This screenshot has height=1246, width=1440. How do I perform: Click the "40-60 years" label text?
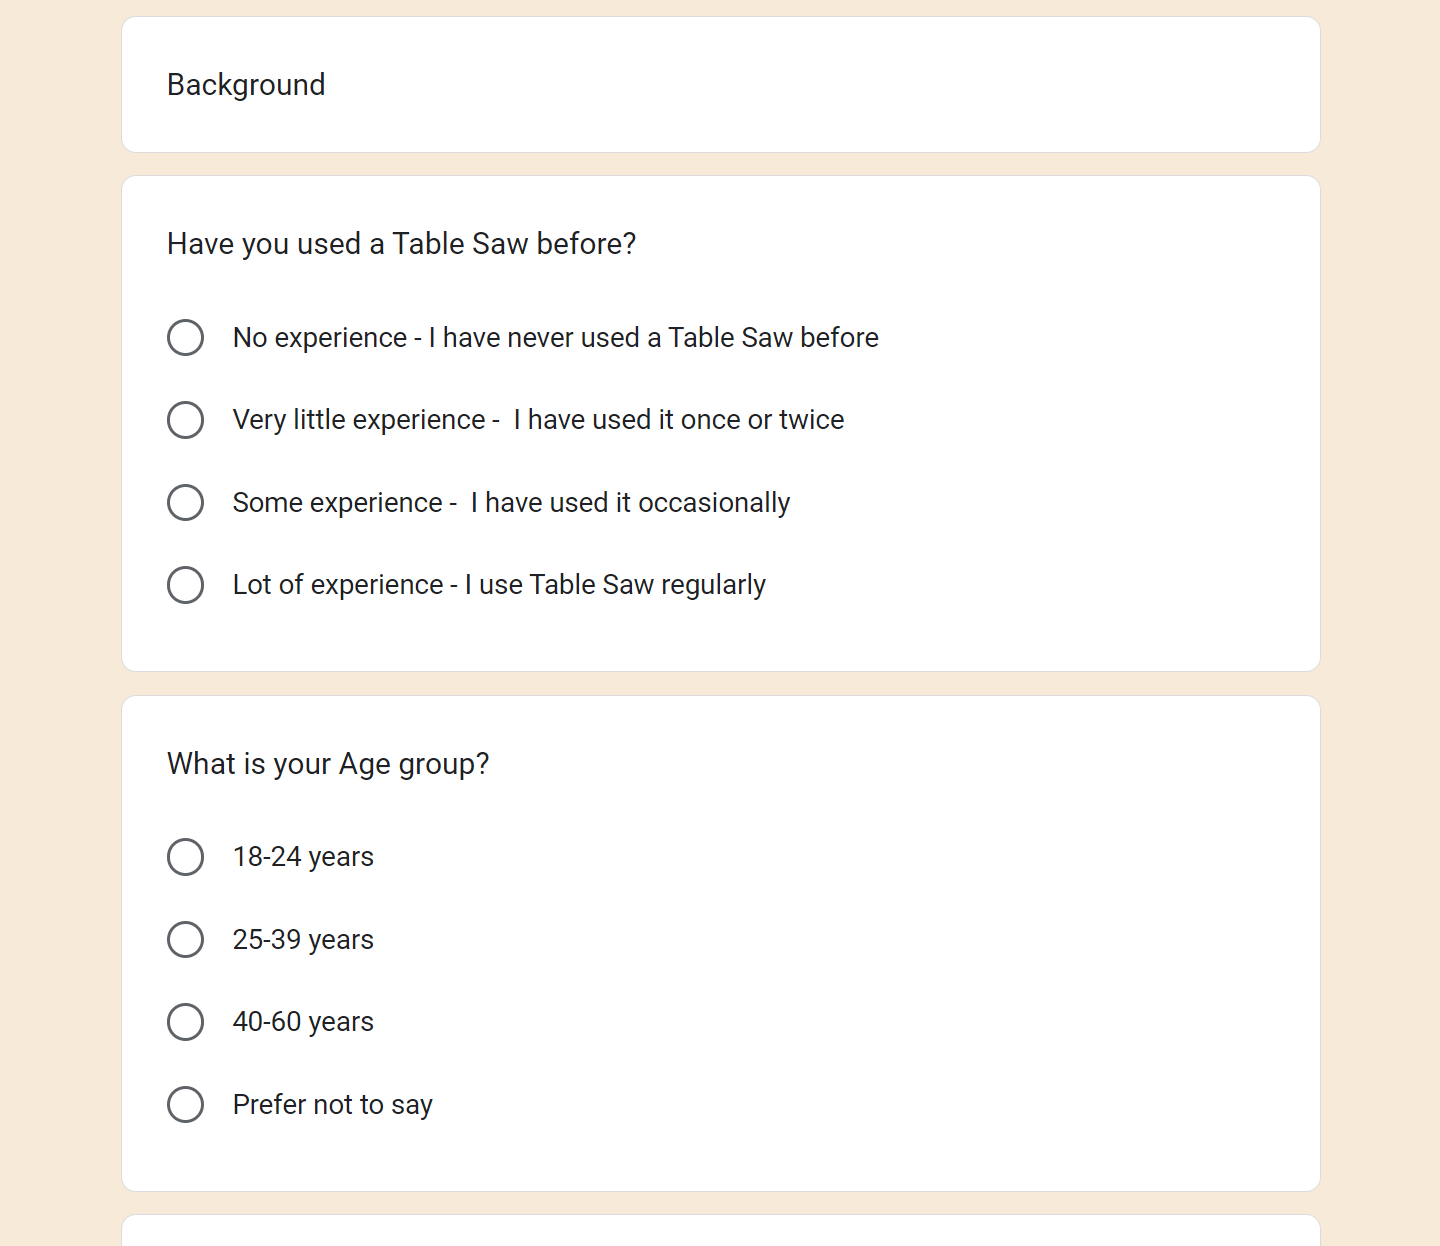point(303,1022)
